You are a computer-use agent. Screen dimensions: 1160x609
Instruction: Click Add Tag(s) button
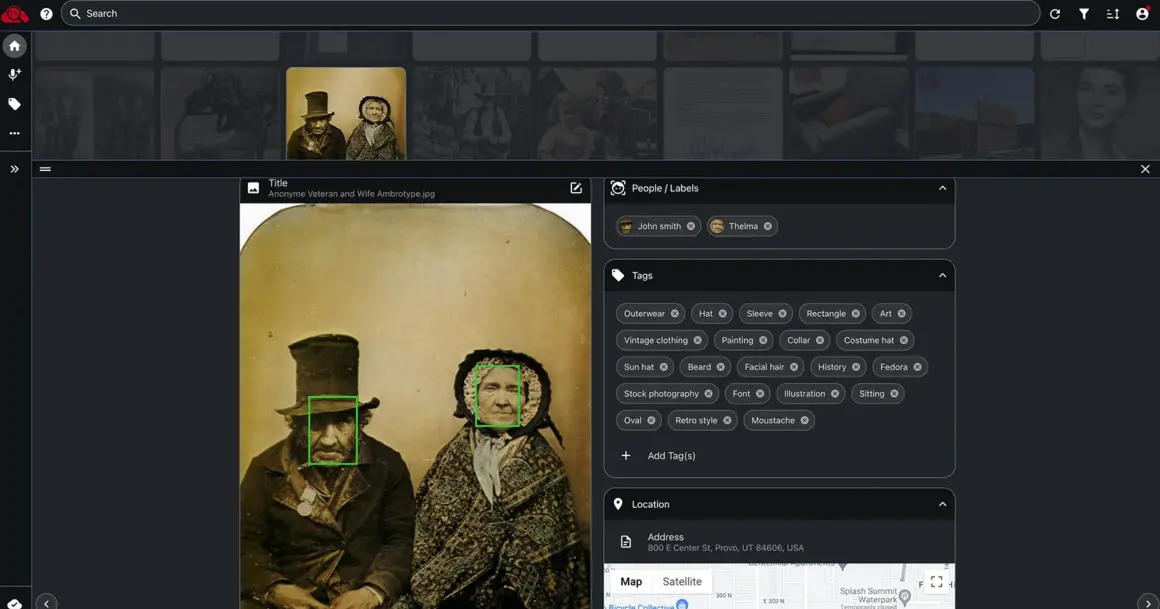(x=670, y=456)
